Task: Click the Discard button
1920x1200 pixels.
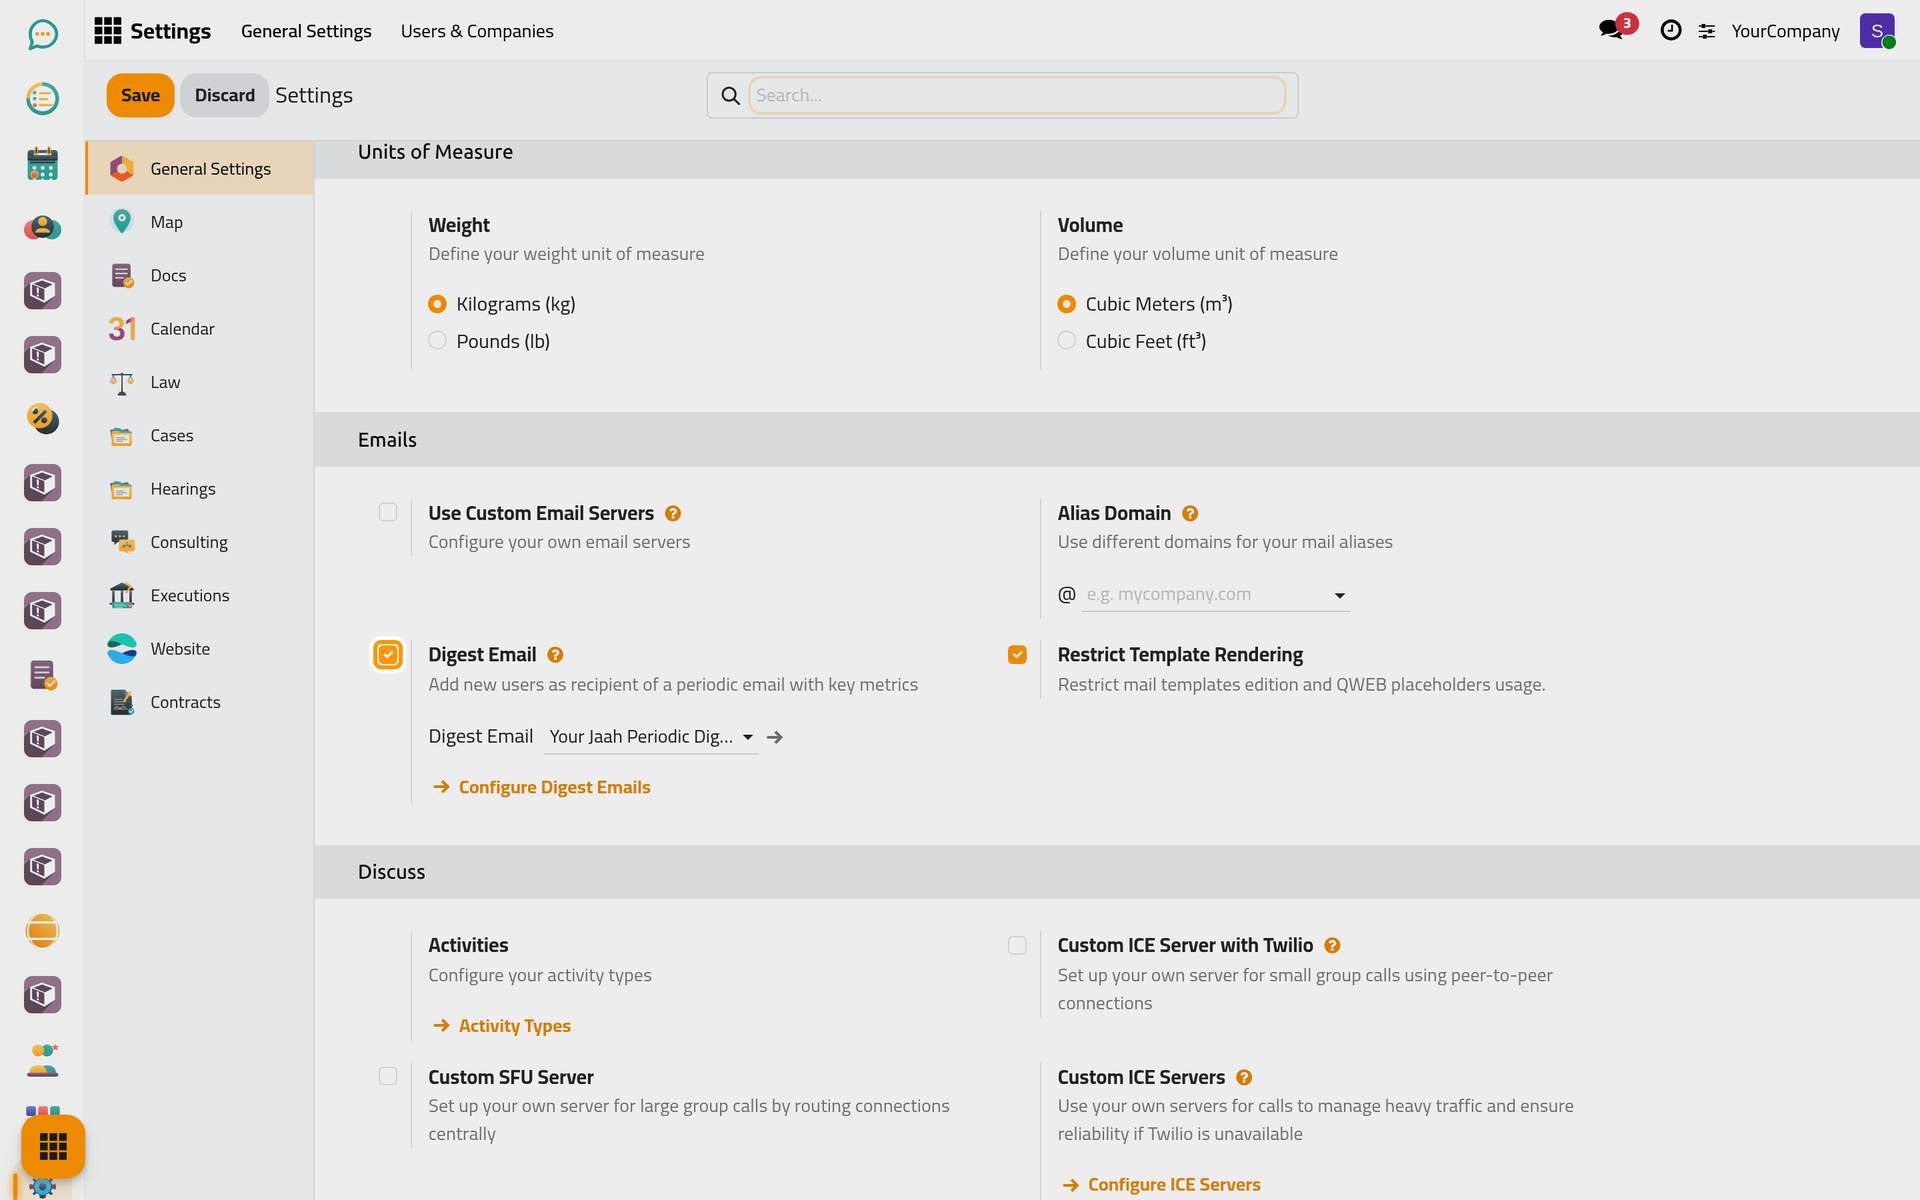Action: (x=224, y=95)
